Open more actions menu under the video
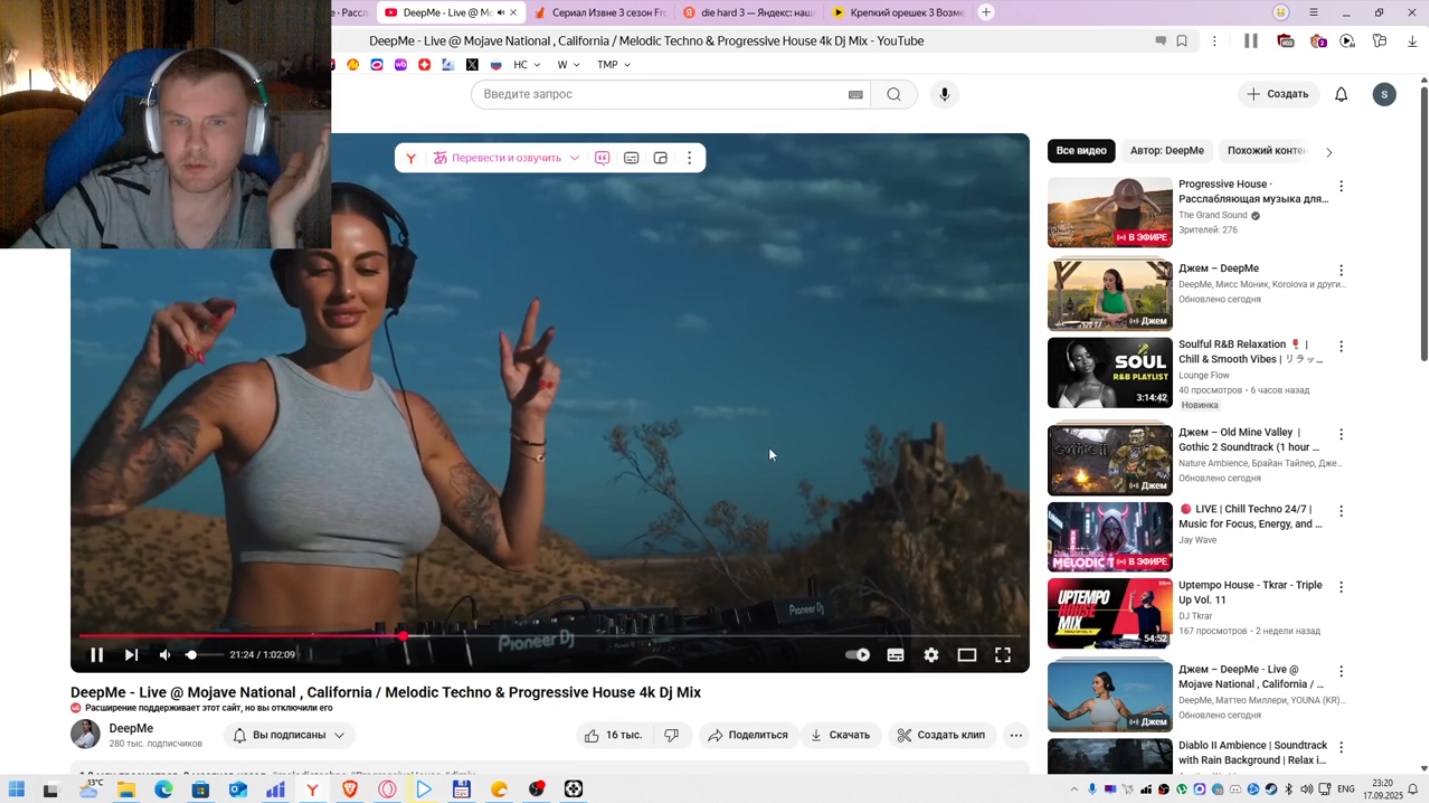Image resolution: width=1429 pixels, height=803 pixels. (1016, 735)
